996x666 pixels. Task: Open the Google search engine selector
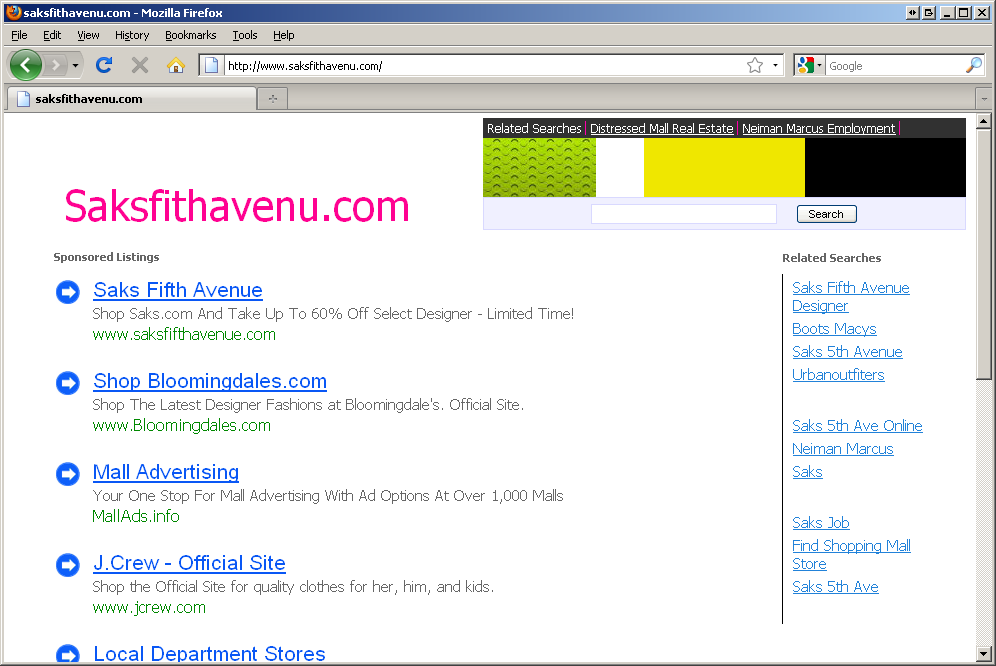[809, 65]
